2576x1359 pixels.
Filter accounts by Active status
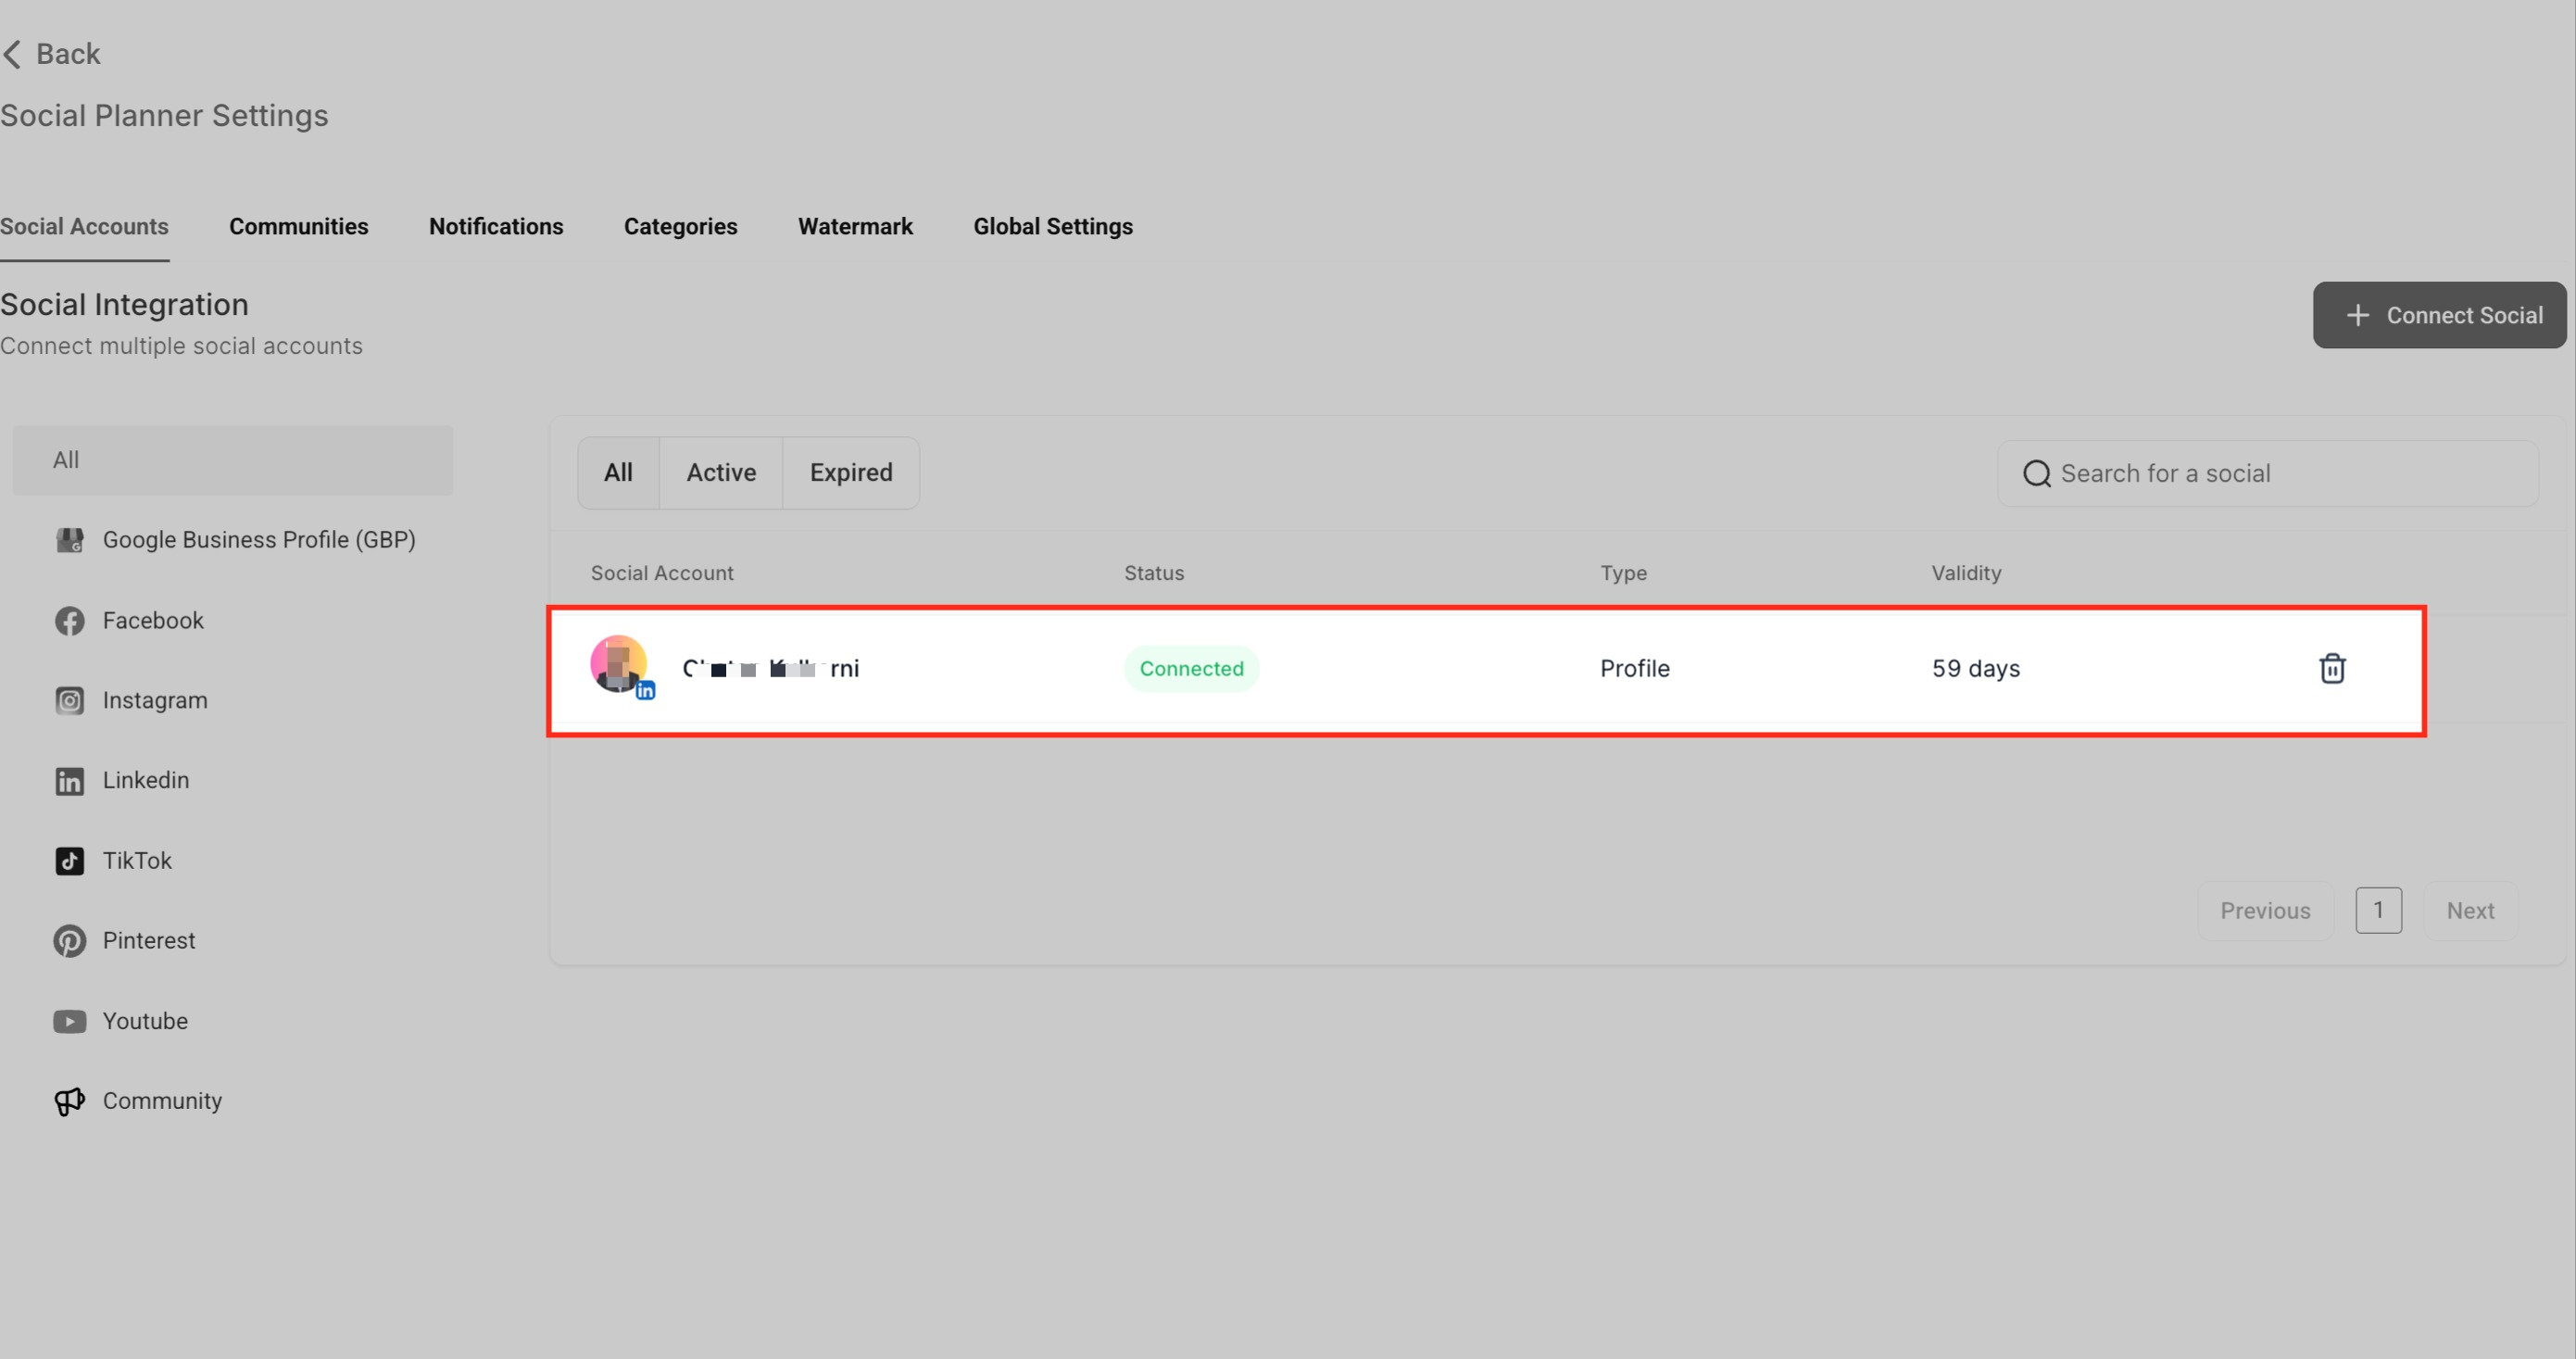720,473
